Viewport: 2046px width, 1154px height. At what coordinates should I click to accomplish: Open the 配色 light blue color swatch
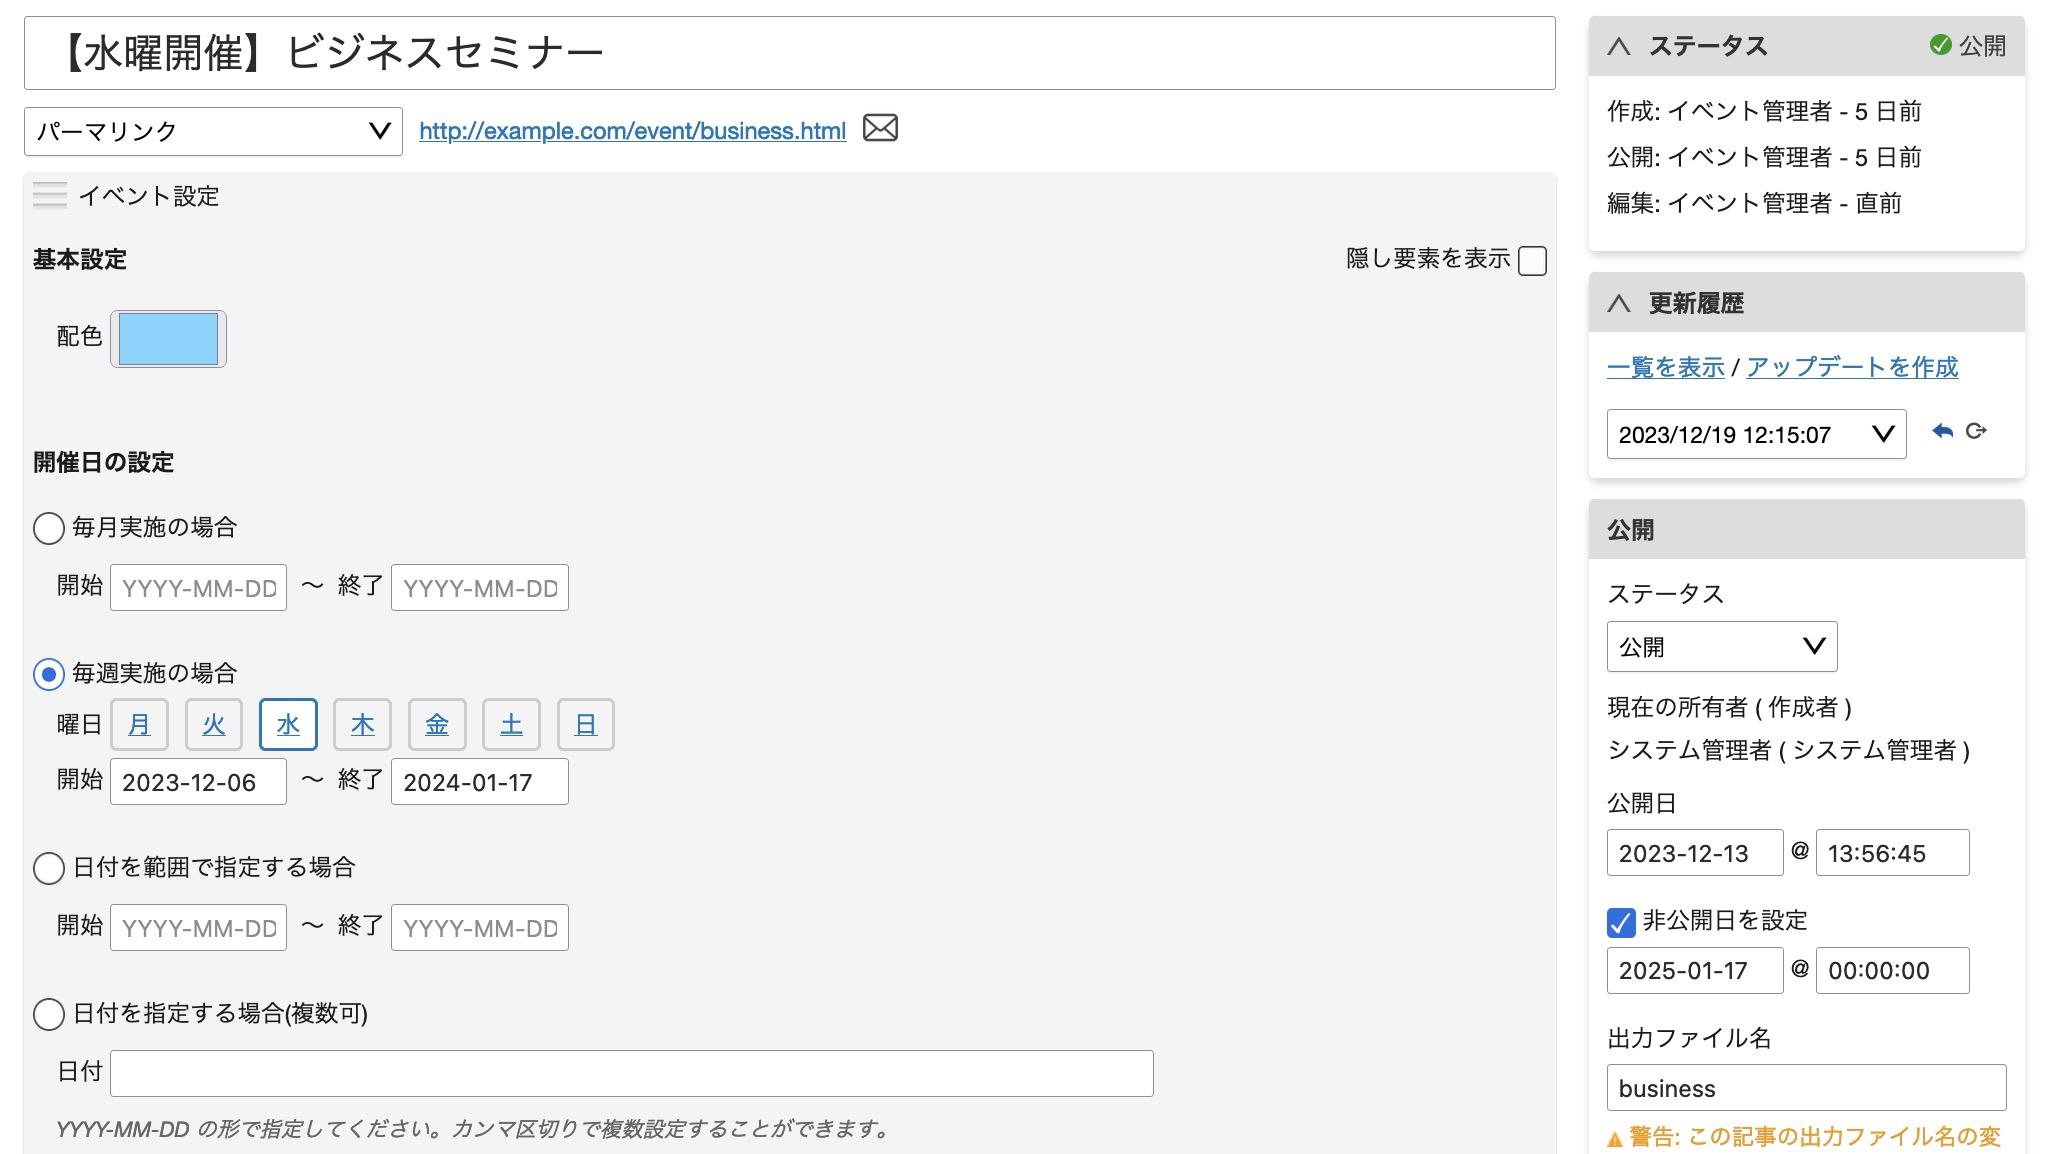pos(168,338)
